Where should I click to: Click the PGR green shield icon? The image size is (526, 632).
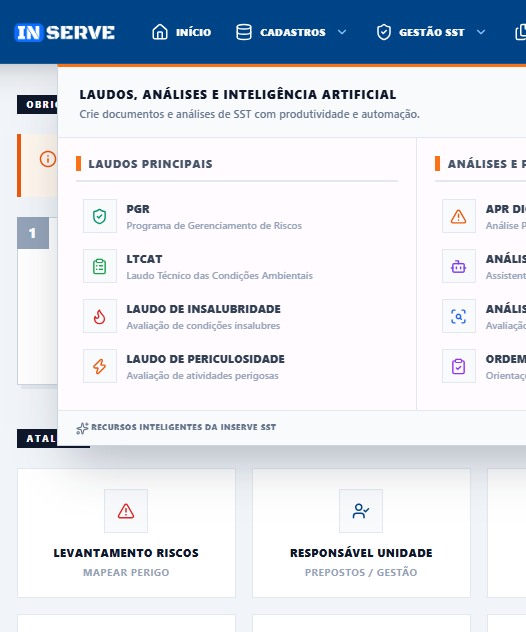[x=100, y=216]
